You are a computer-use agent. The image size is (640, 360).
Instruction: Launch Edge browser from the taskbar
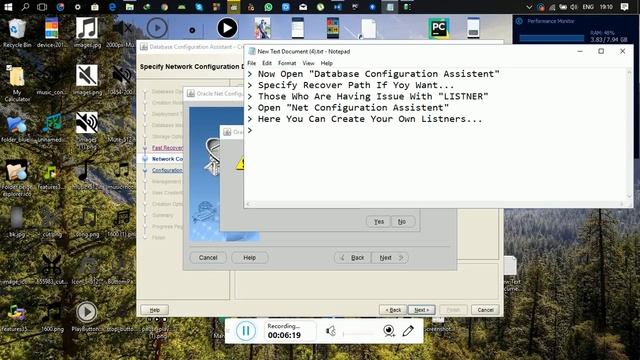pos(112,7)
